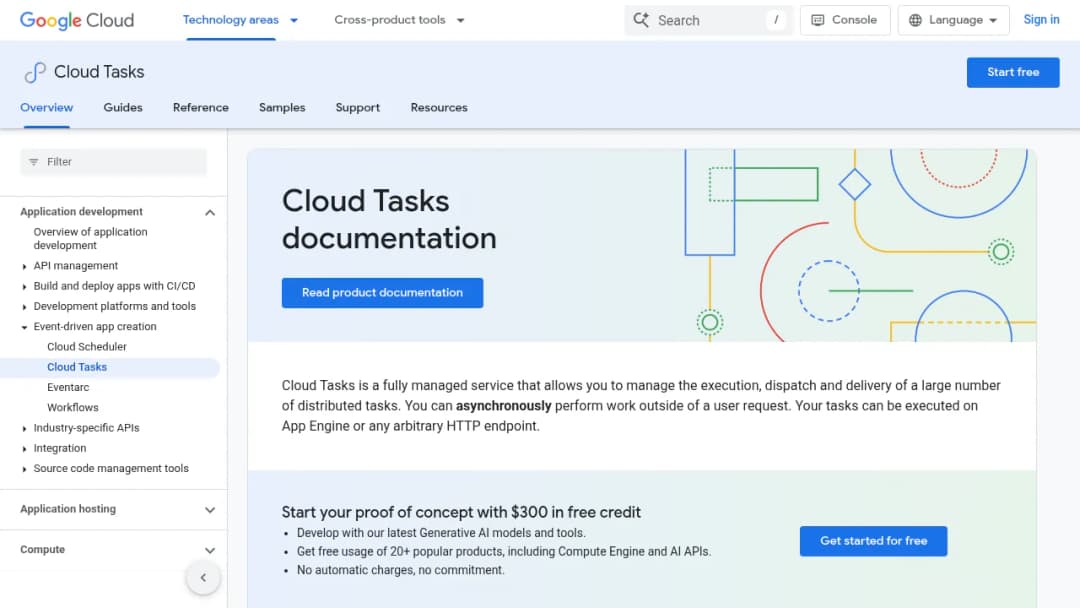Screen dimensions: 1080x608
Task: Expand API management tree item
Action: [x=25, y=266]
